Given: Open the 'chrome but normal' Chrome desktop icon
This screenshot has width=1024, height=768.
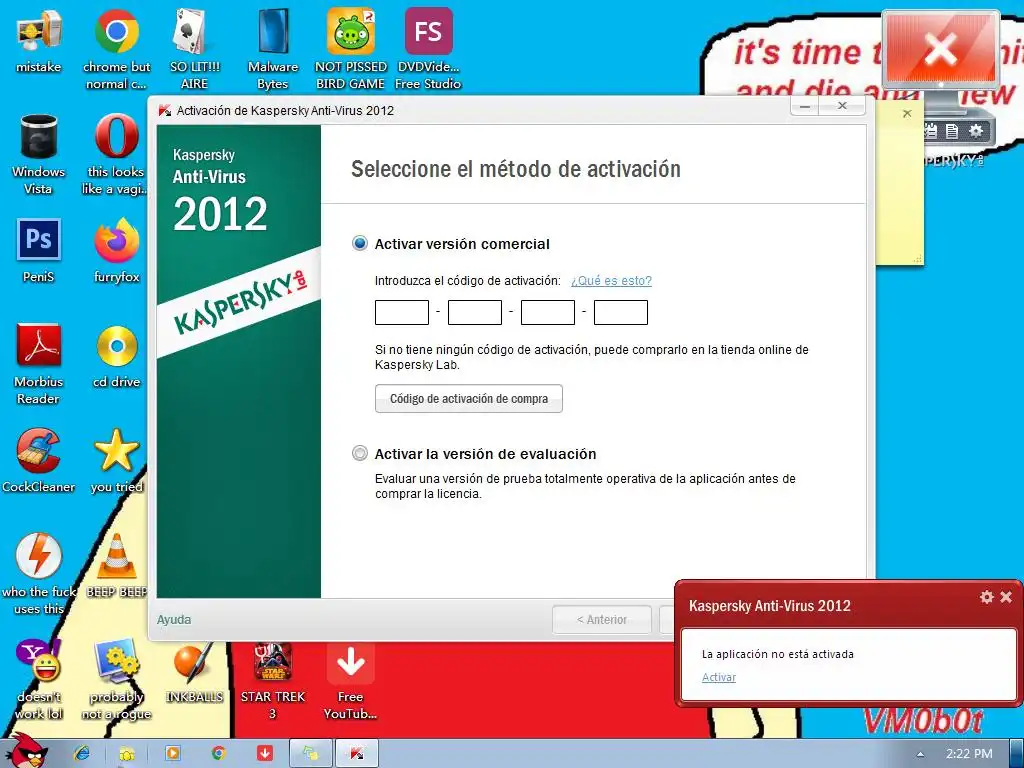Looking at the screenshot, I should click(116, 49).
